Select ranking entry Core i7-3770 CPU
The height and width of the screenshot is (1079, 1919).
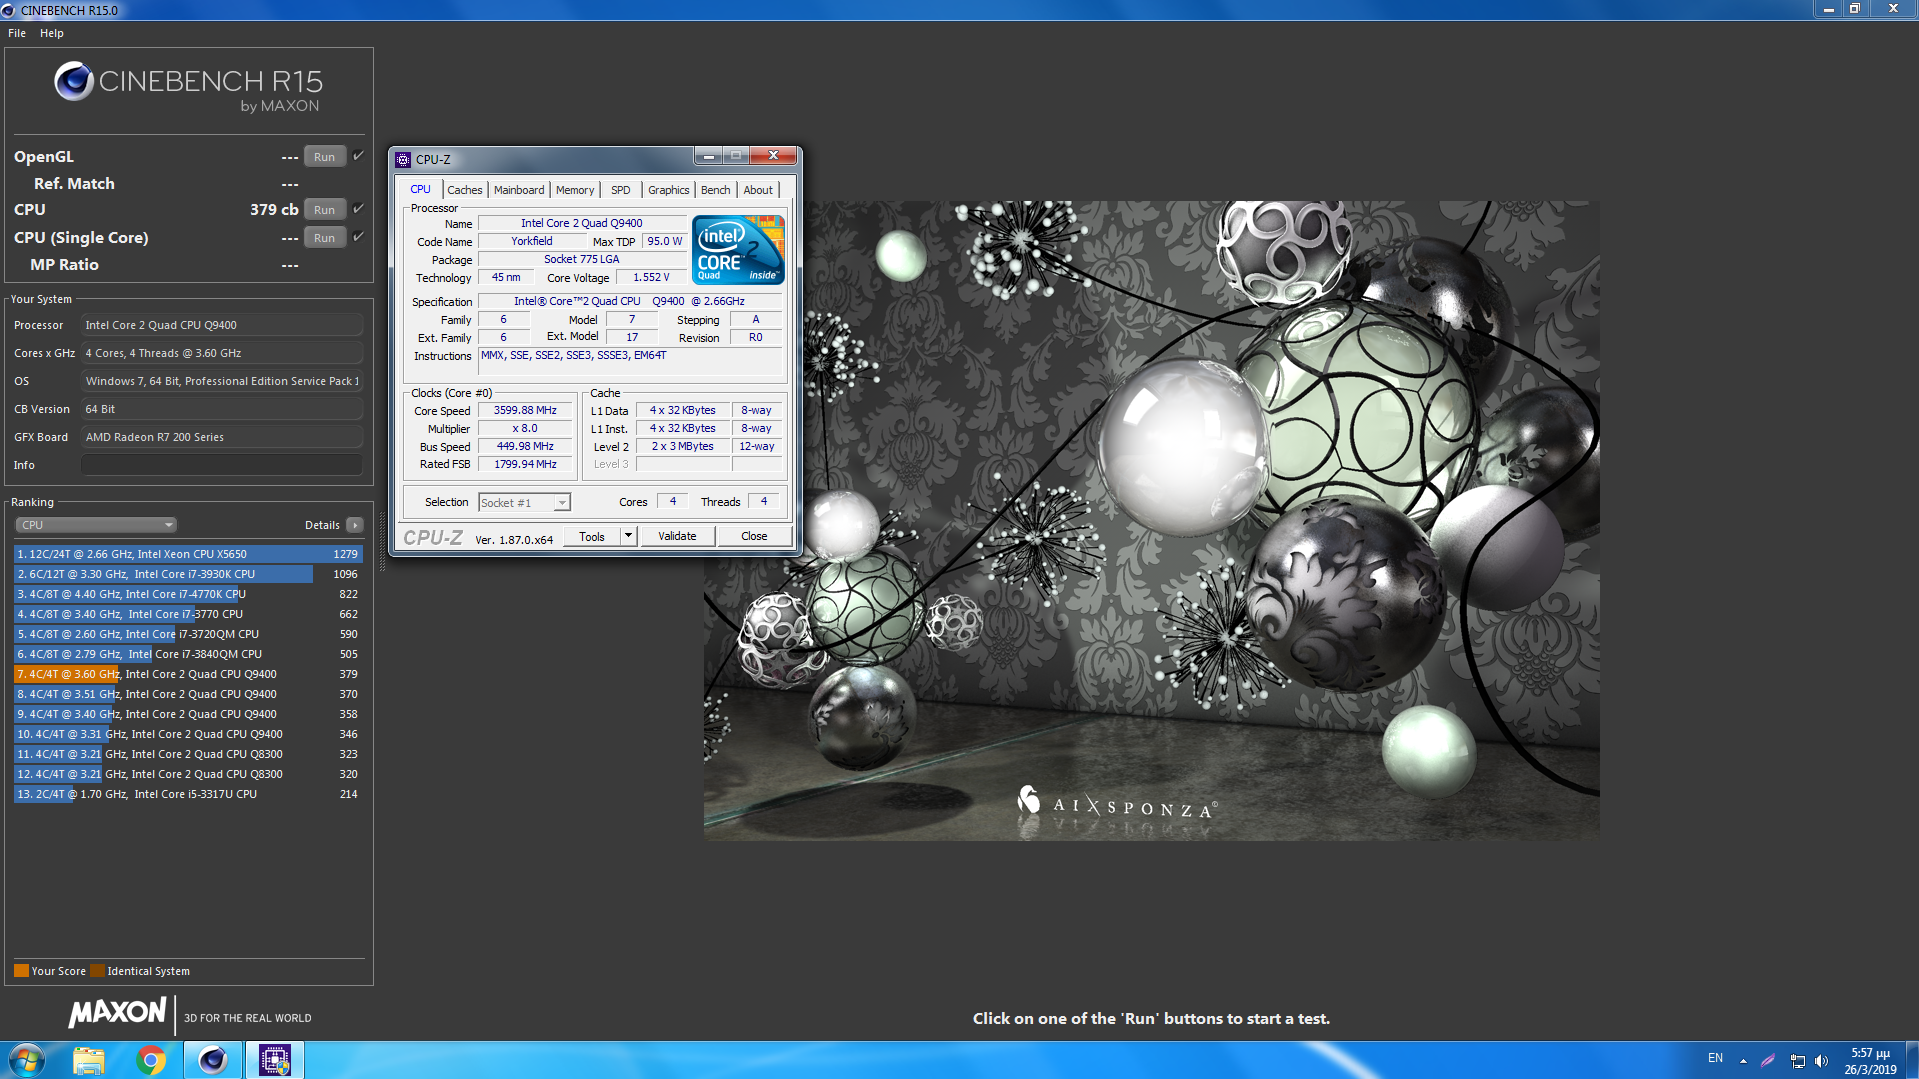coord(188,614)
